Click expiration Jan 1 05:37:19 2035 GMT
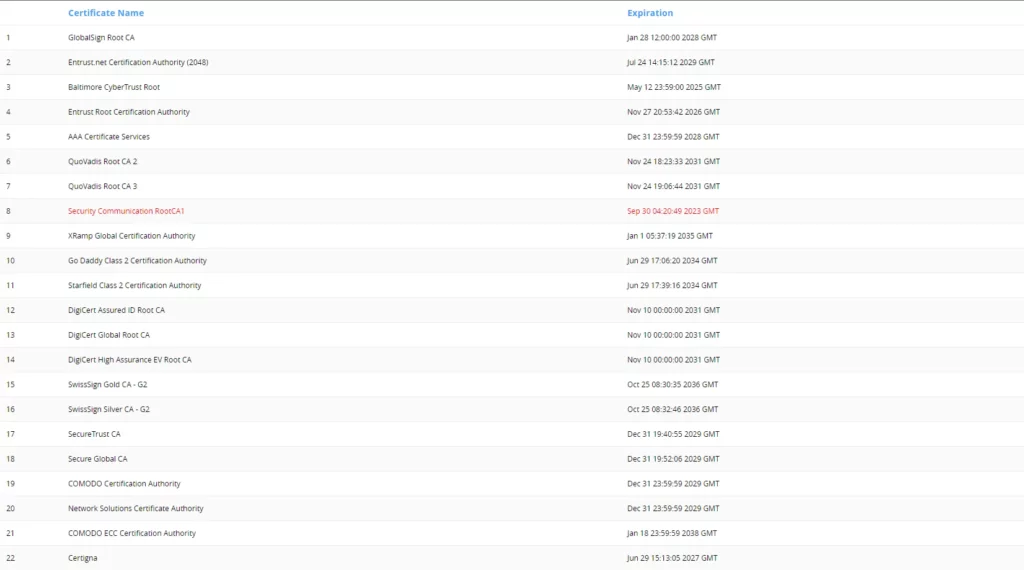1024x570 pixels. [x=669, y=236]
